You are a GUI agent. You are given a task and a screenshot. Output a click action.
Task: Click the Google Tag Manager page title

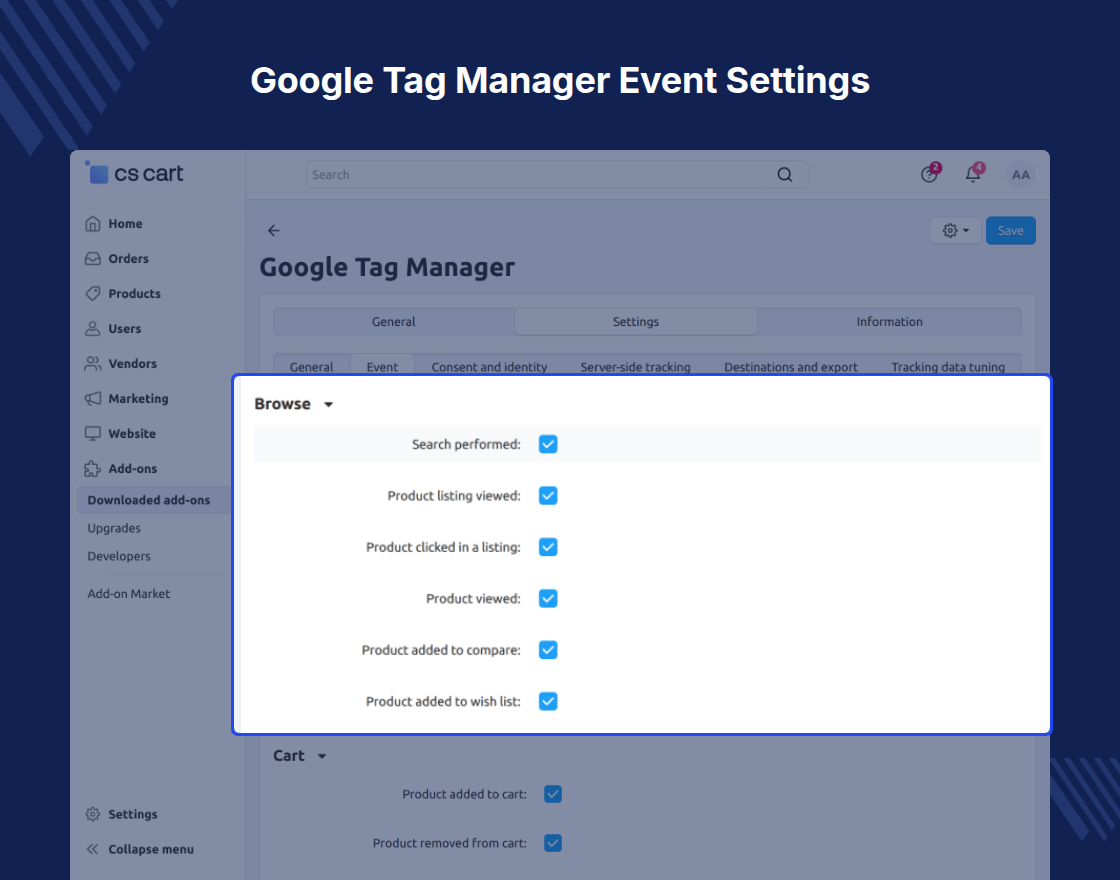tap(386, 268)
